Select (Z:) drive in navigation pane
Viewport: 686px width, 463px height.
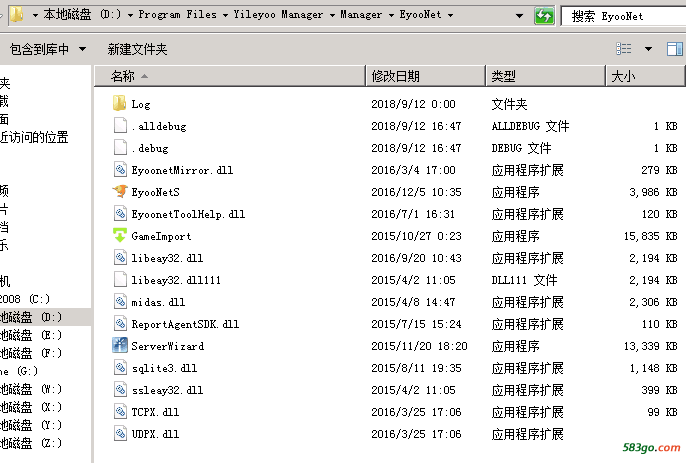coord(31,443)
